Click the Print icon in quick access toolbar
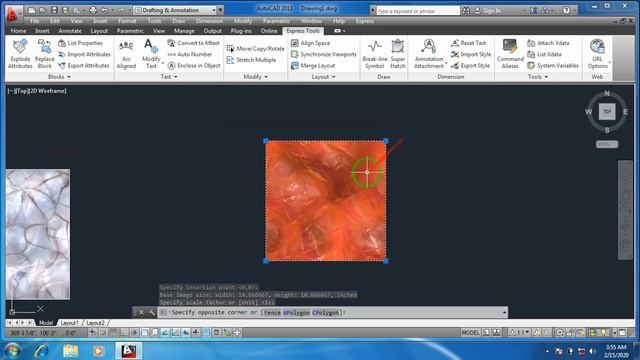640x360 pixels. point(93,10)
